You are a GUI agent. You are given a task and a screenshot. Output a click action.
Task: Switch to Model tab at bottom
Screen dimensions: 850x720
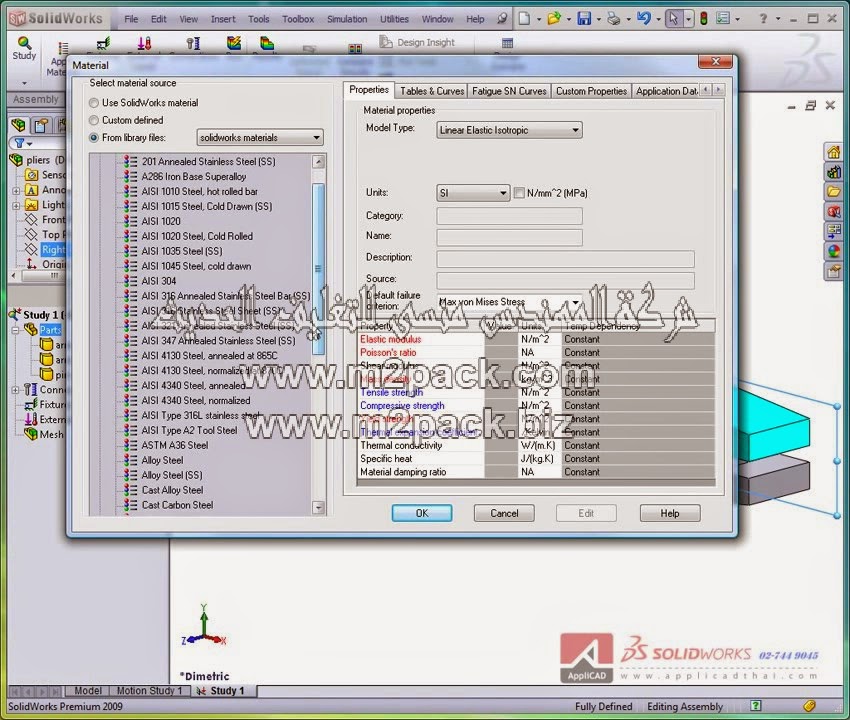[87, 691]
